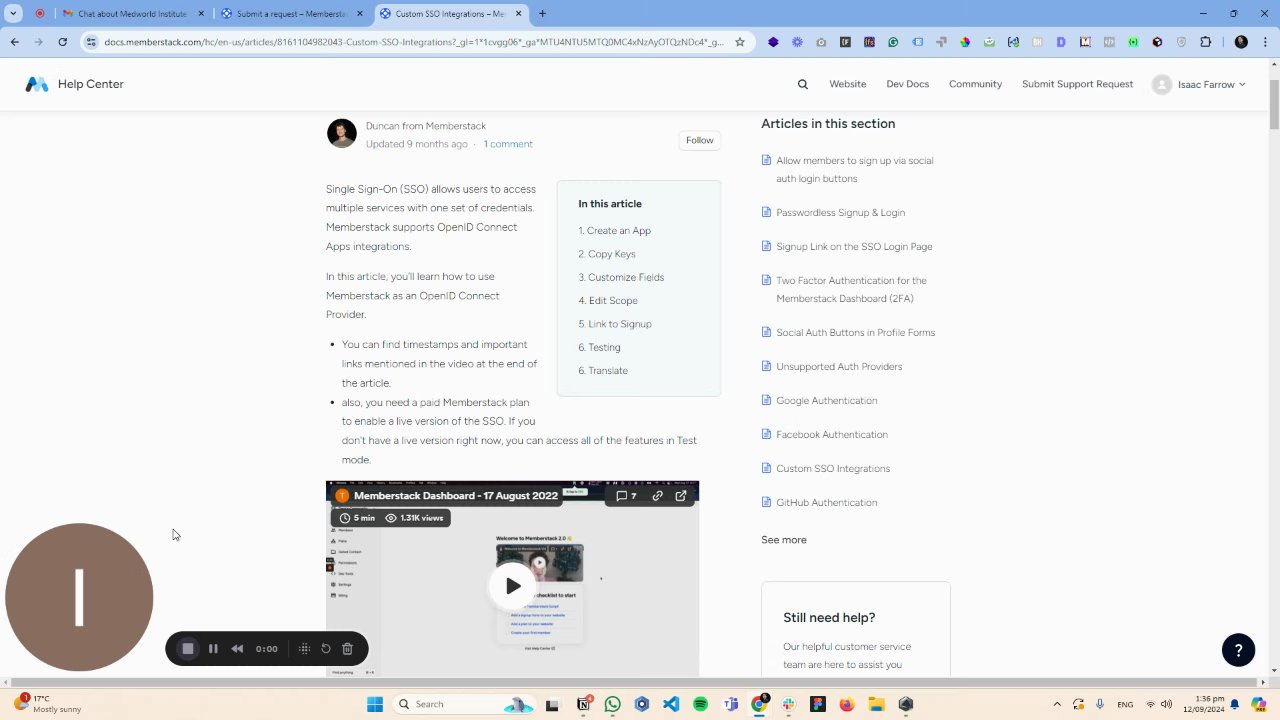The height and width of the screenshot is (720, 1280).
Task: Jump to 6. Translate section
Action: point(603,371)
